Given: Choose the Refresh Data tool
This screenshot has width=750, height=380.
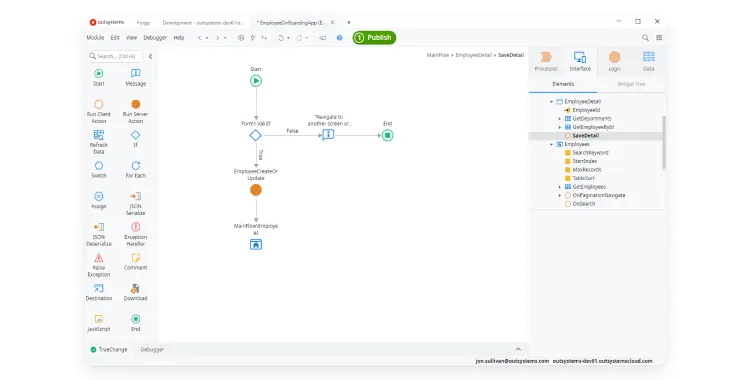Looking at the screenshot, I should [x=99, y=142].
